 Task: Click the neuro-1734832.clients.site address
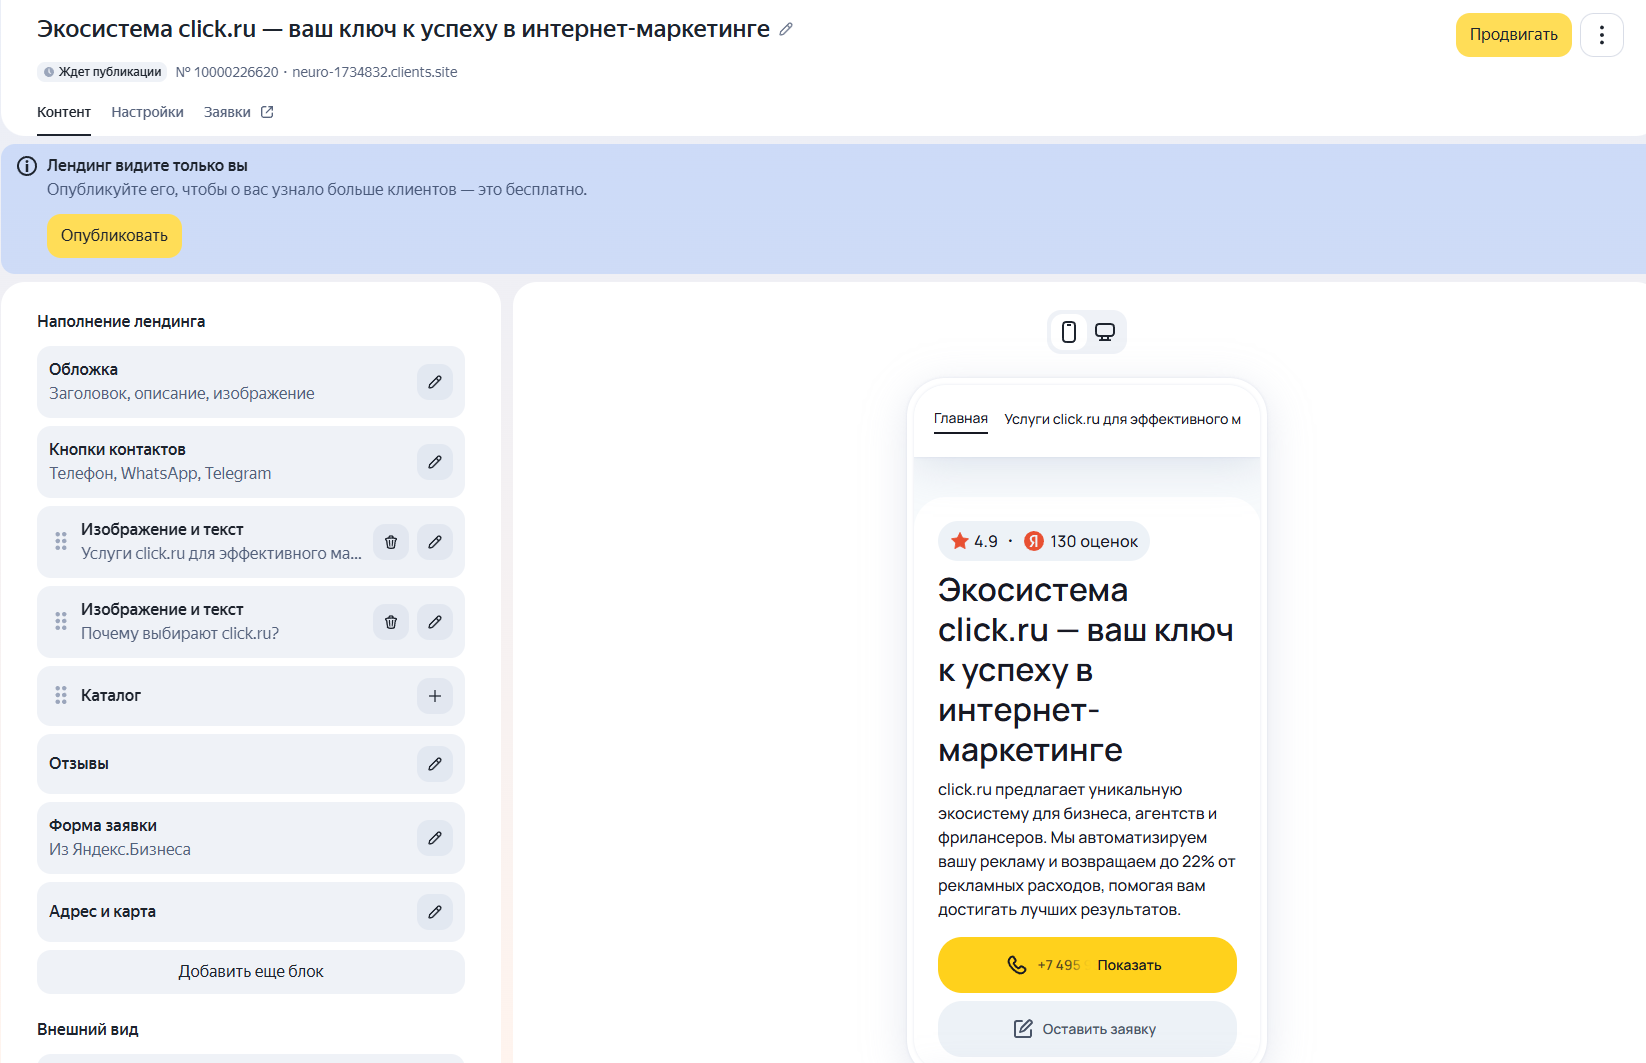click(x=375, y=72)
